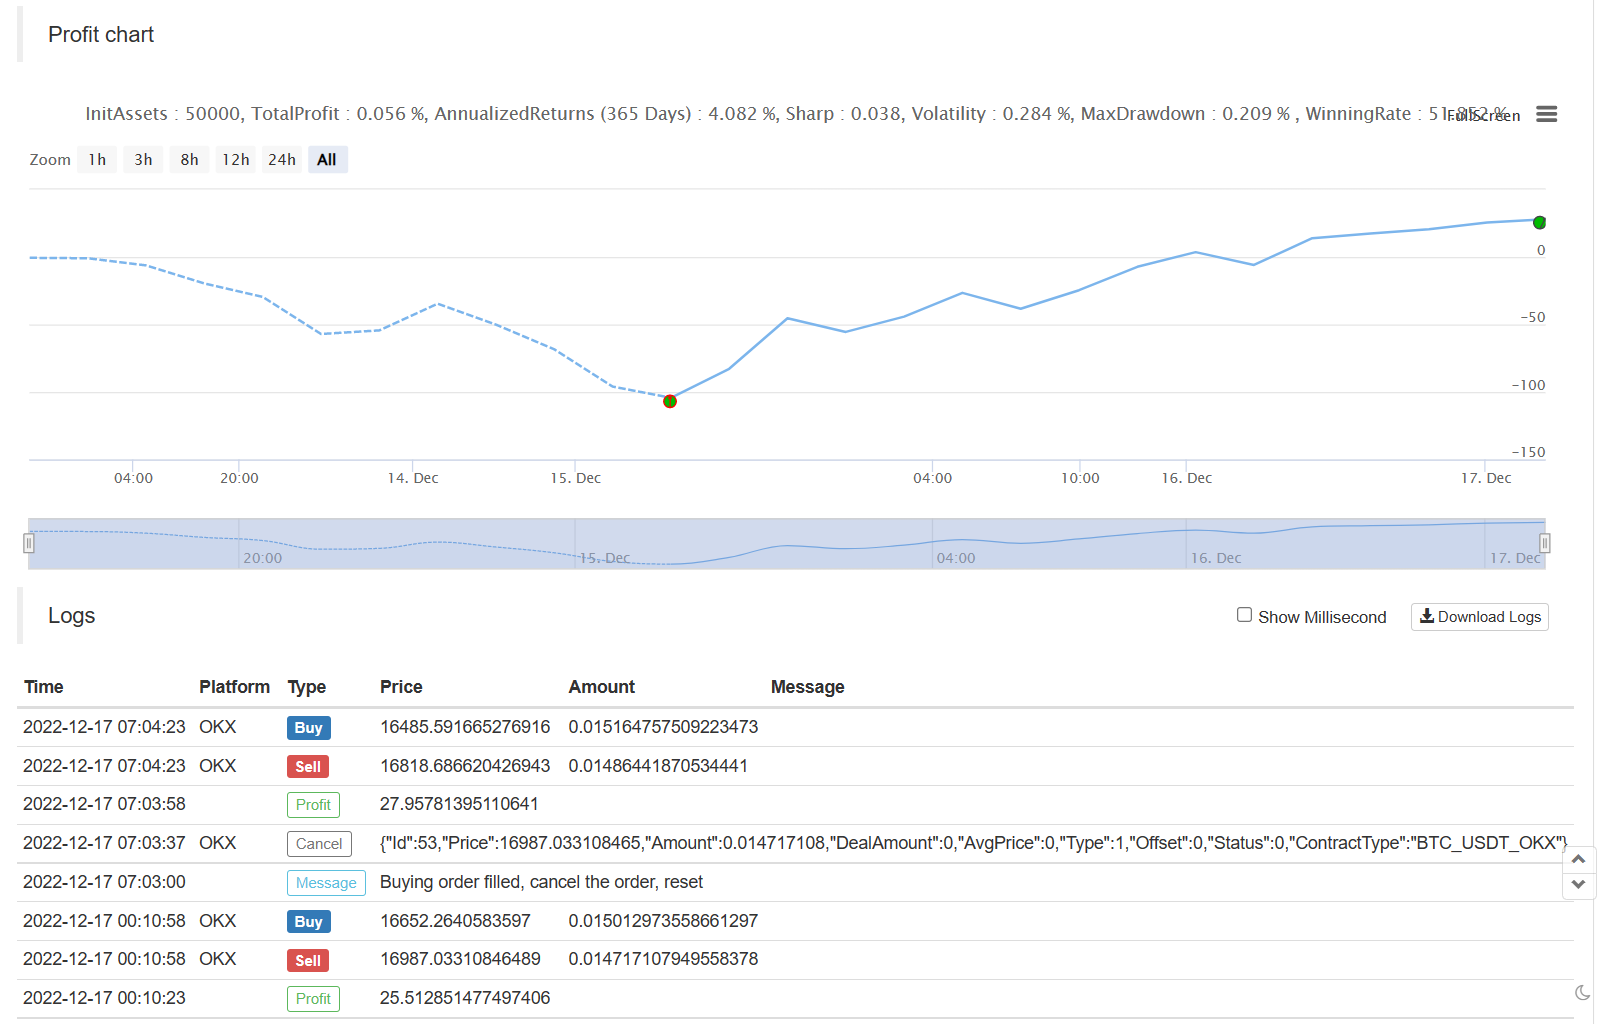Image resolution: width=1609 pixels, height=1024 pixels.
Task: Click the Sell tag at 00:10:58
Action: click(308, 961)
